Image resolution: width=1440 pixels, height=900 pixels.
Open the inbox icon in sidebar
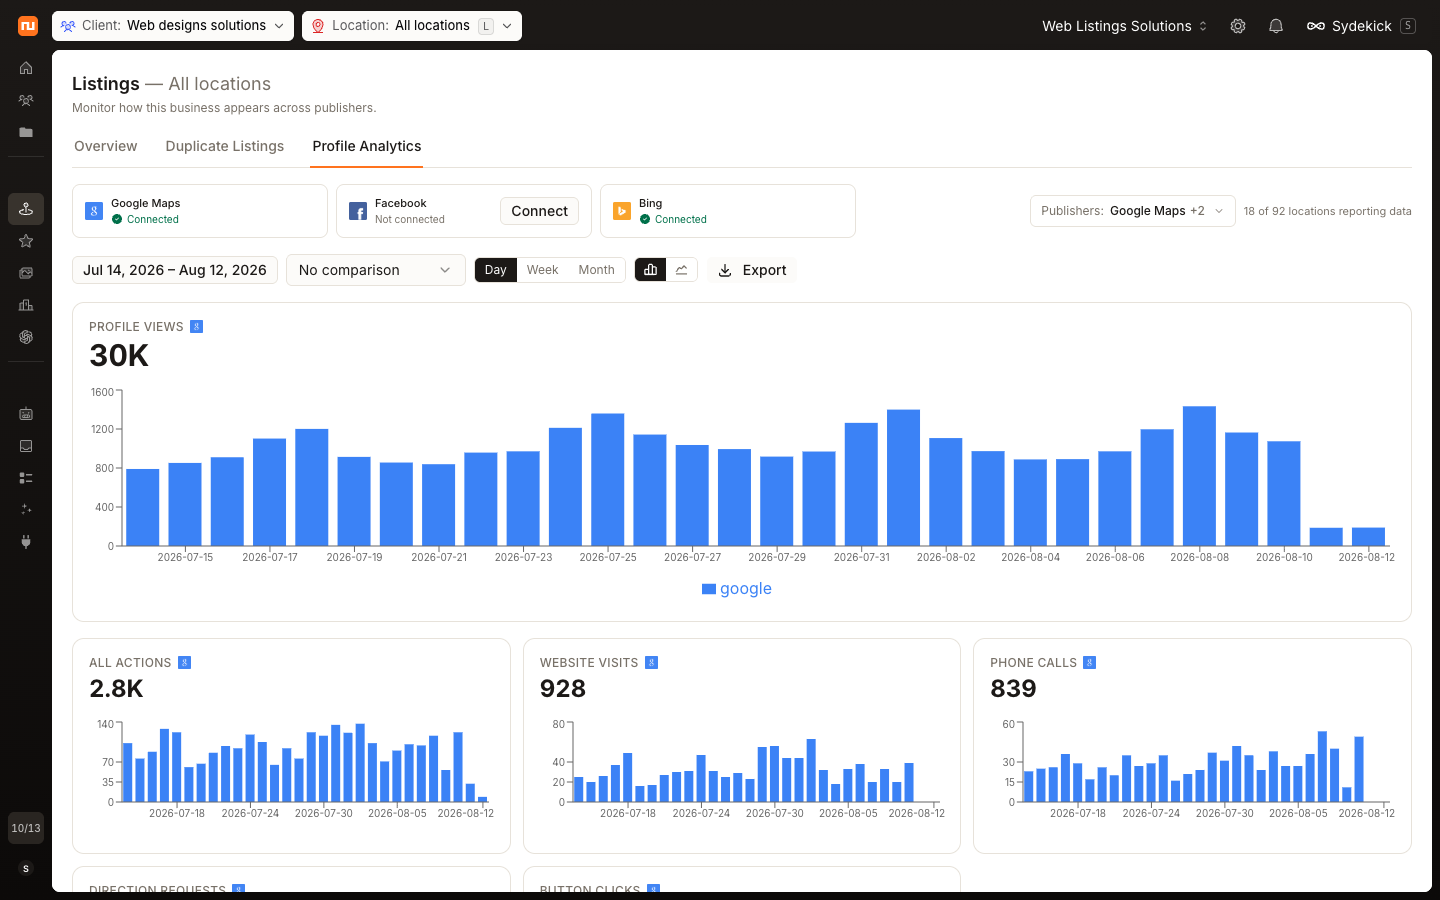click(x=26, y=446)
